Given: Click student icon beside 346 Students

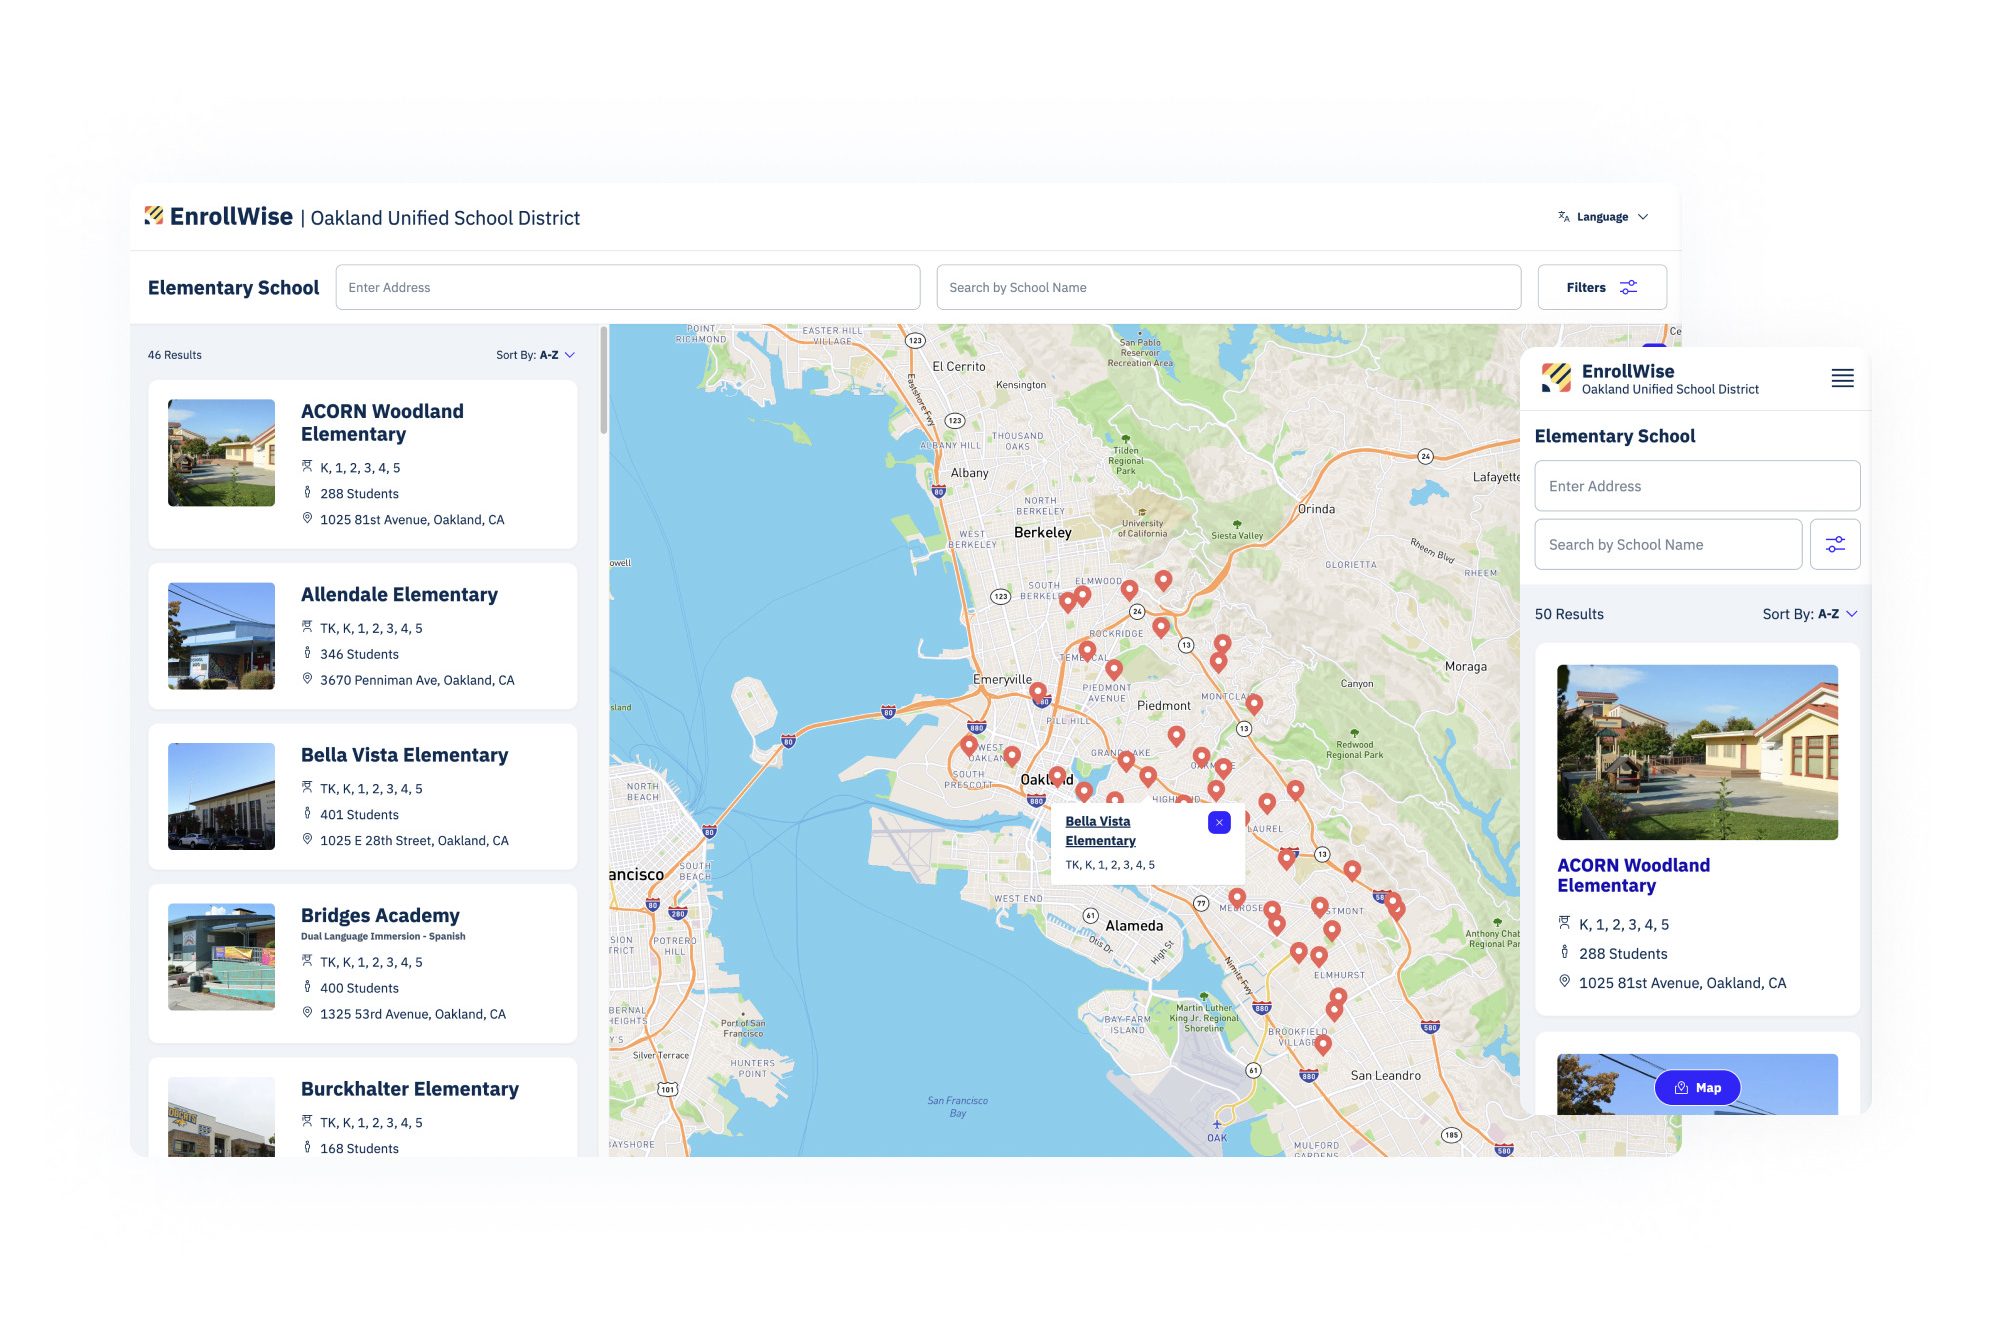Looking at the screenshot, I should pos(307,653).
